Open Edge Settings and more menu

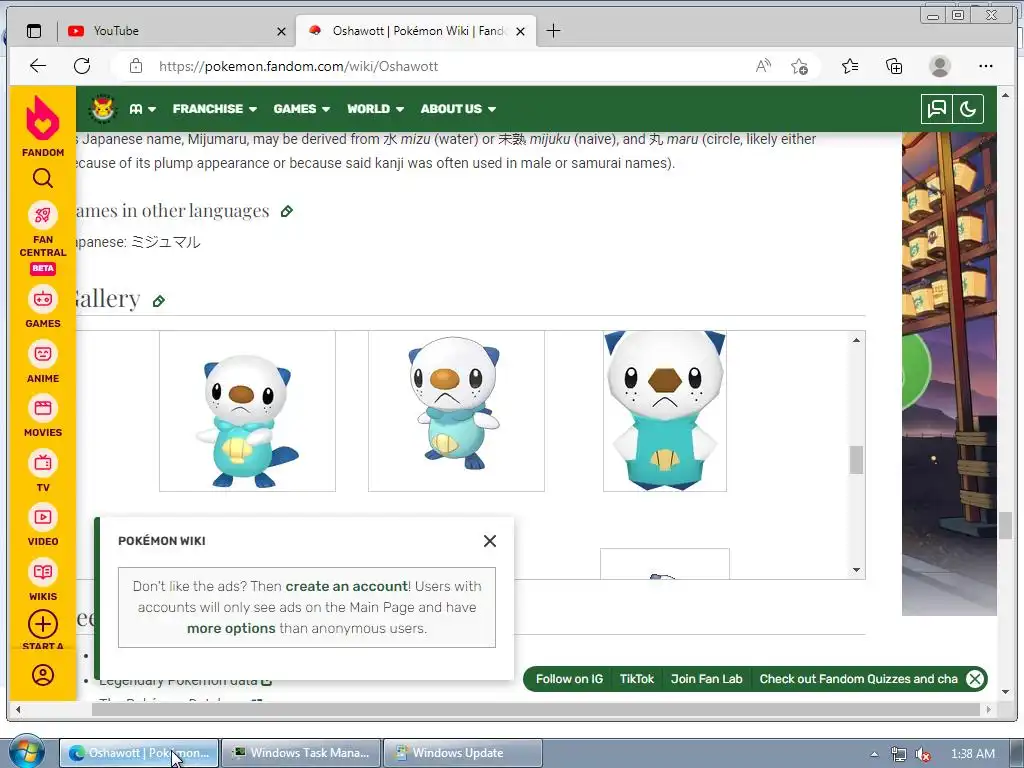coord(985,66)
